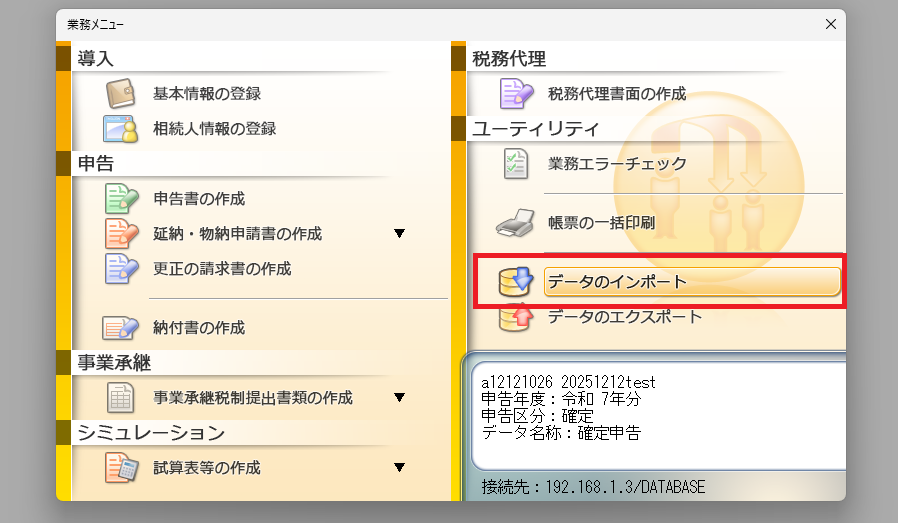Click the シミュレーション section header
This screenshot has width=898, height=523.
(151, 432)
